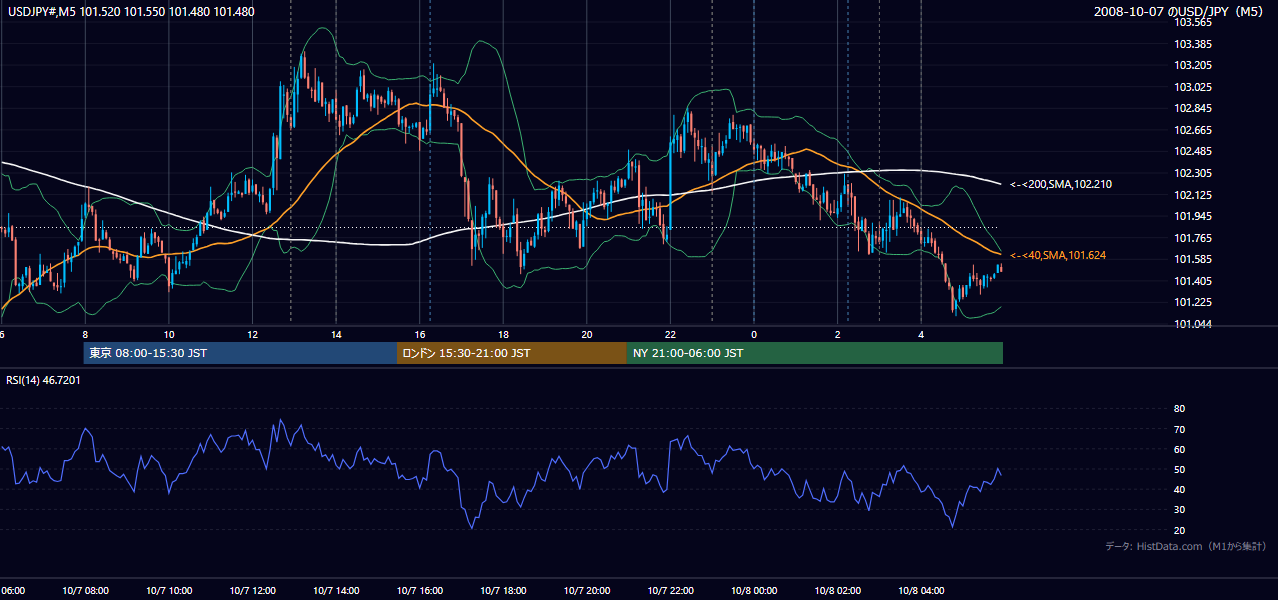Click hour tick 0 under the price chart
The height and width of the screenshot is (600, 1278).
753,334
